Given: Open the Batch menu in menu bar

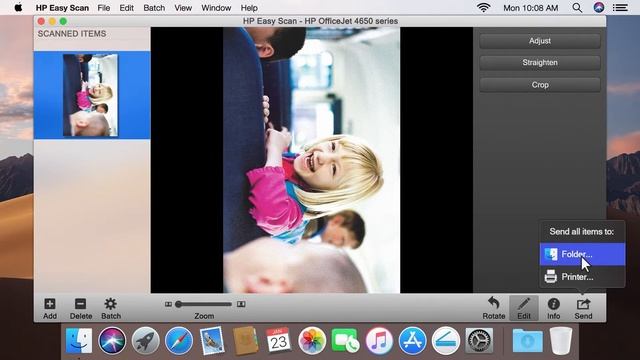Looking at the screenshot, I should [154, 8].
